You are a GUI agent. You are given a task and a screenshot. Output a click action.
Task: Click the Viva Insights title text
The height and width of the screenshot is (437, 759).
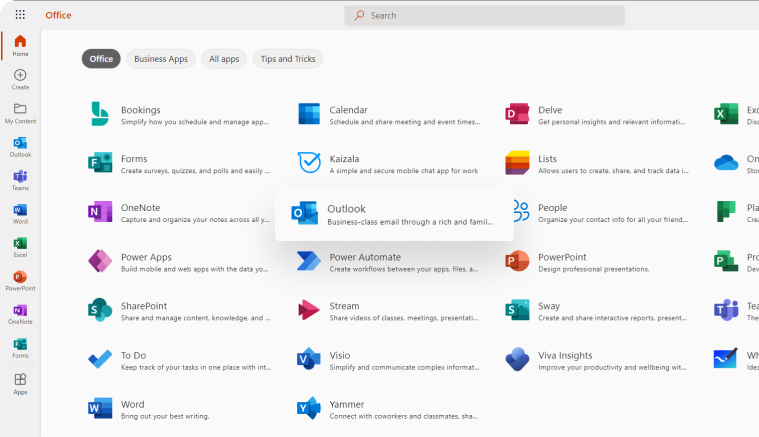[565, 355]
